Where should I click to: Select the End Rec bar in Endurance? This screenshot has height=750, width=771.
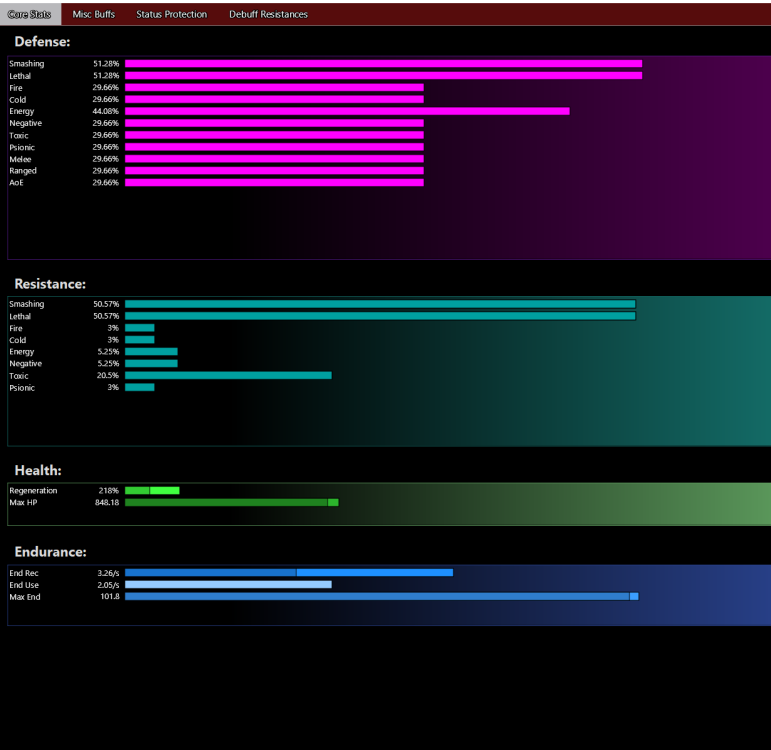[x=288, y=573]
